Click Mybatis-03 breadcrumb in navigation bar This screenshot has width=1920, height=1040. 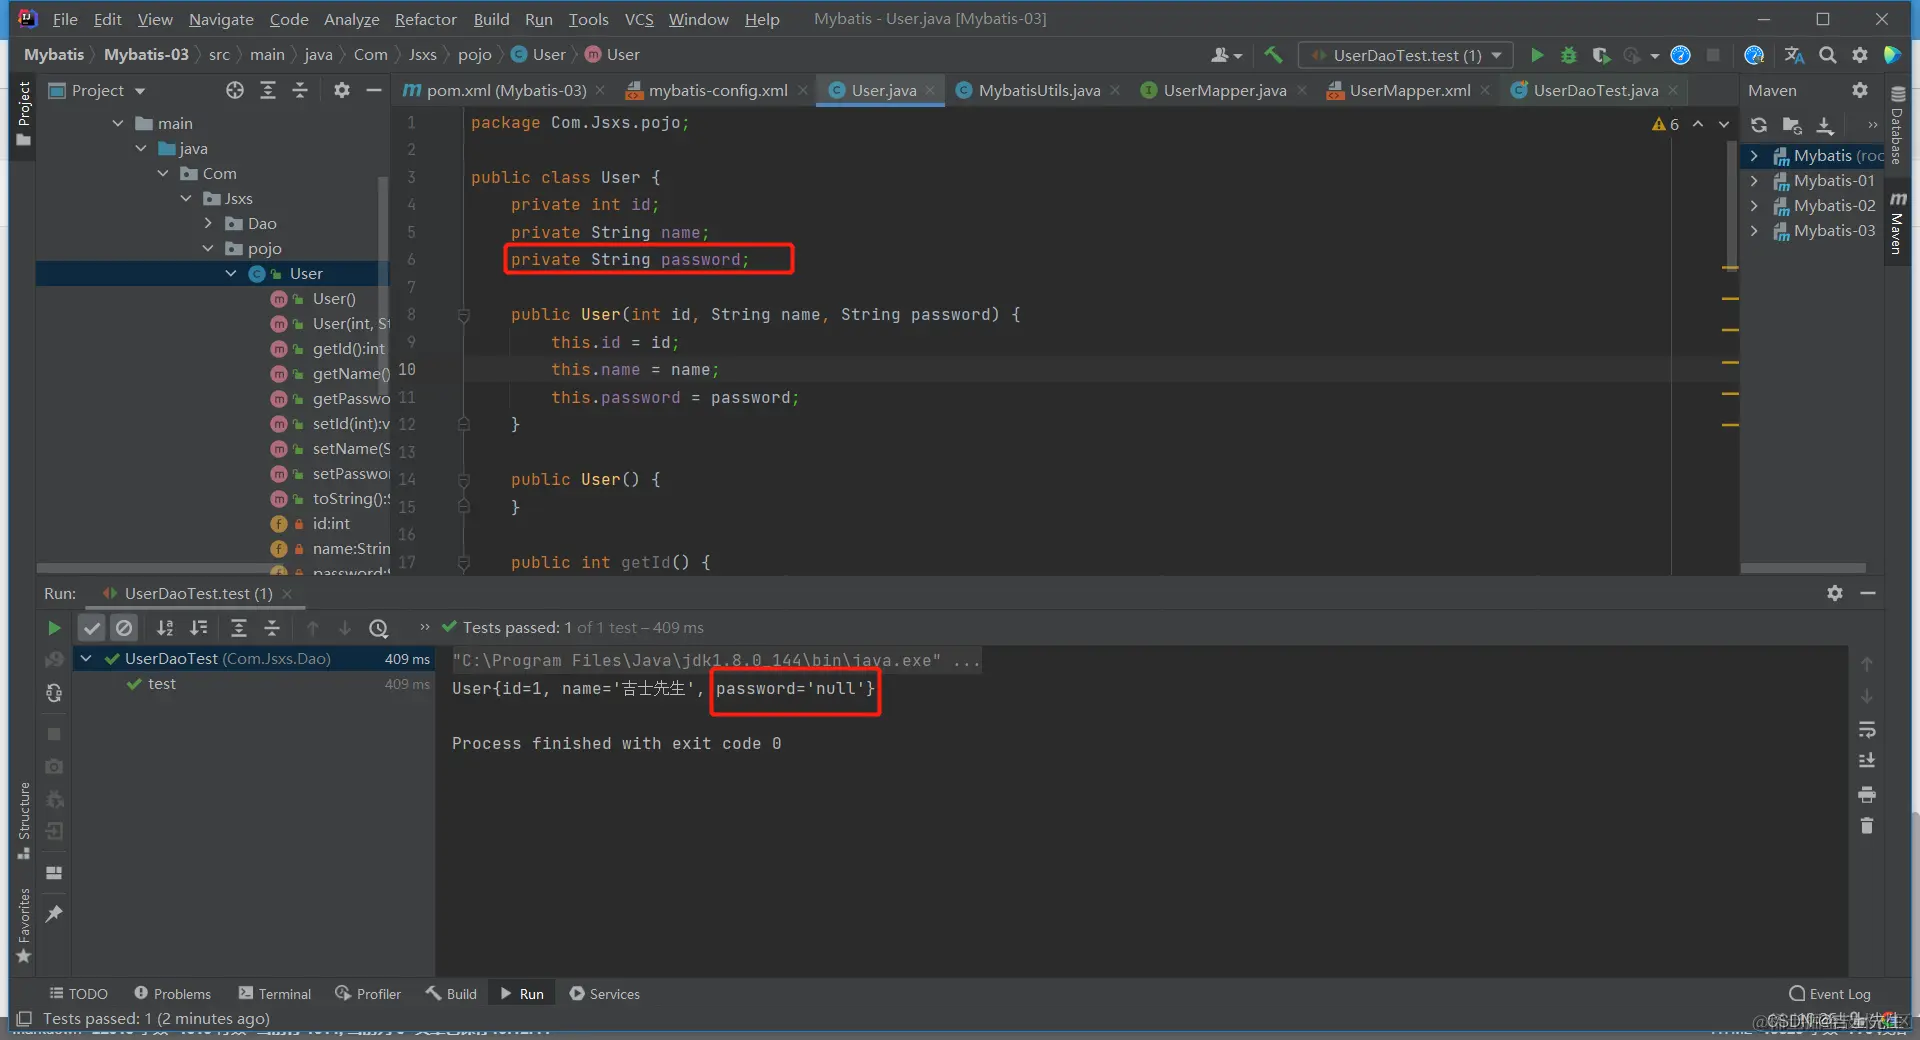click(x=146, y=55)
